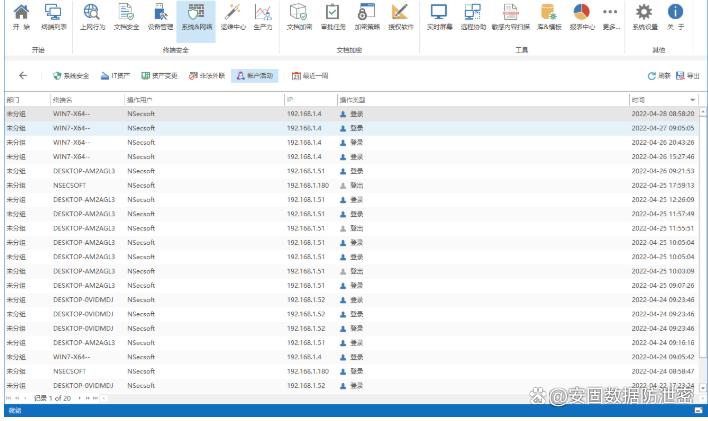
Task: Click the back arrow navigation button
Action: click(x=23, y=76)
